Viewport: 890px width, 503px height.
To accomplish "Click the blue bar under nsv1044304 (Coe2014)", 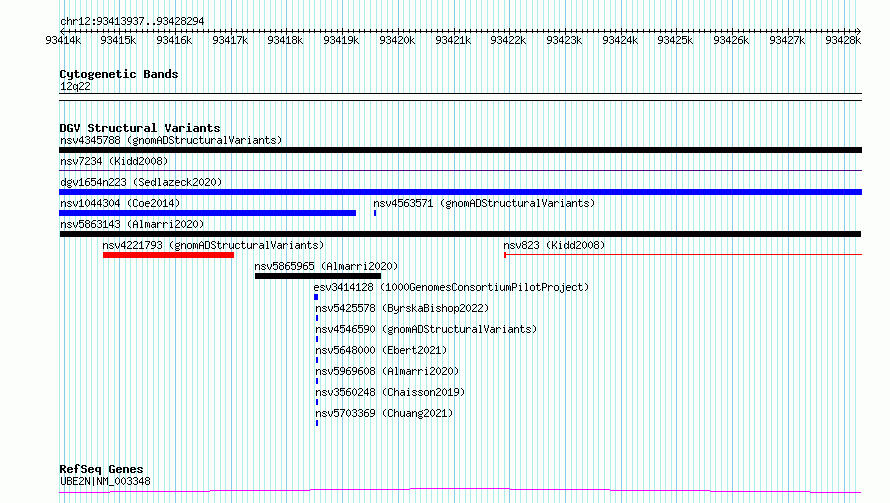I will click(x=208, y=213).
